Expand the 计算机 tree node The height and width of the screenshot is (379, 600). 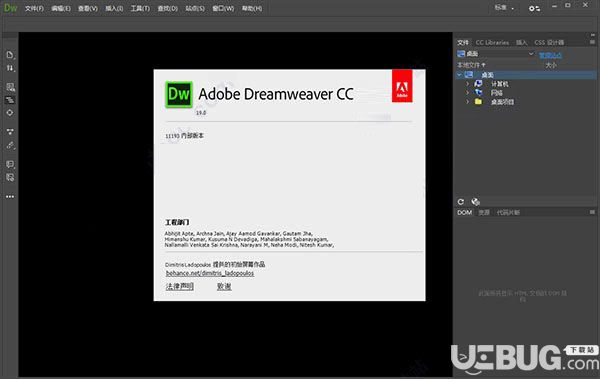click(x=468, y=84)
